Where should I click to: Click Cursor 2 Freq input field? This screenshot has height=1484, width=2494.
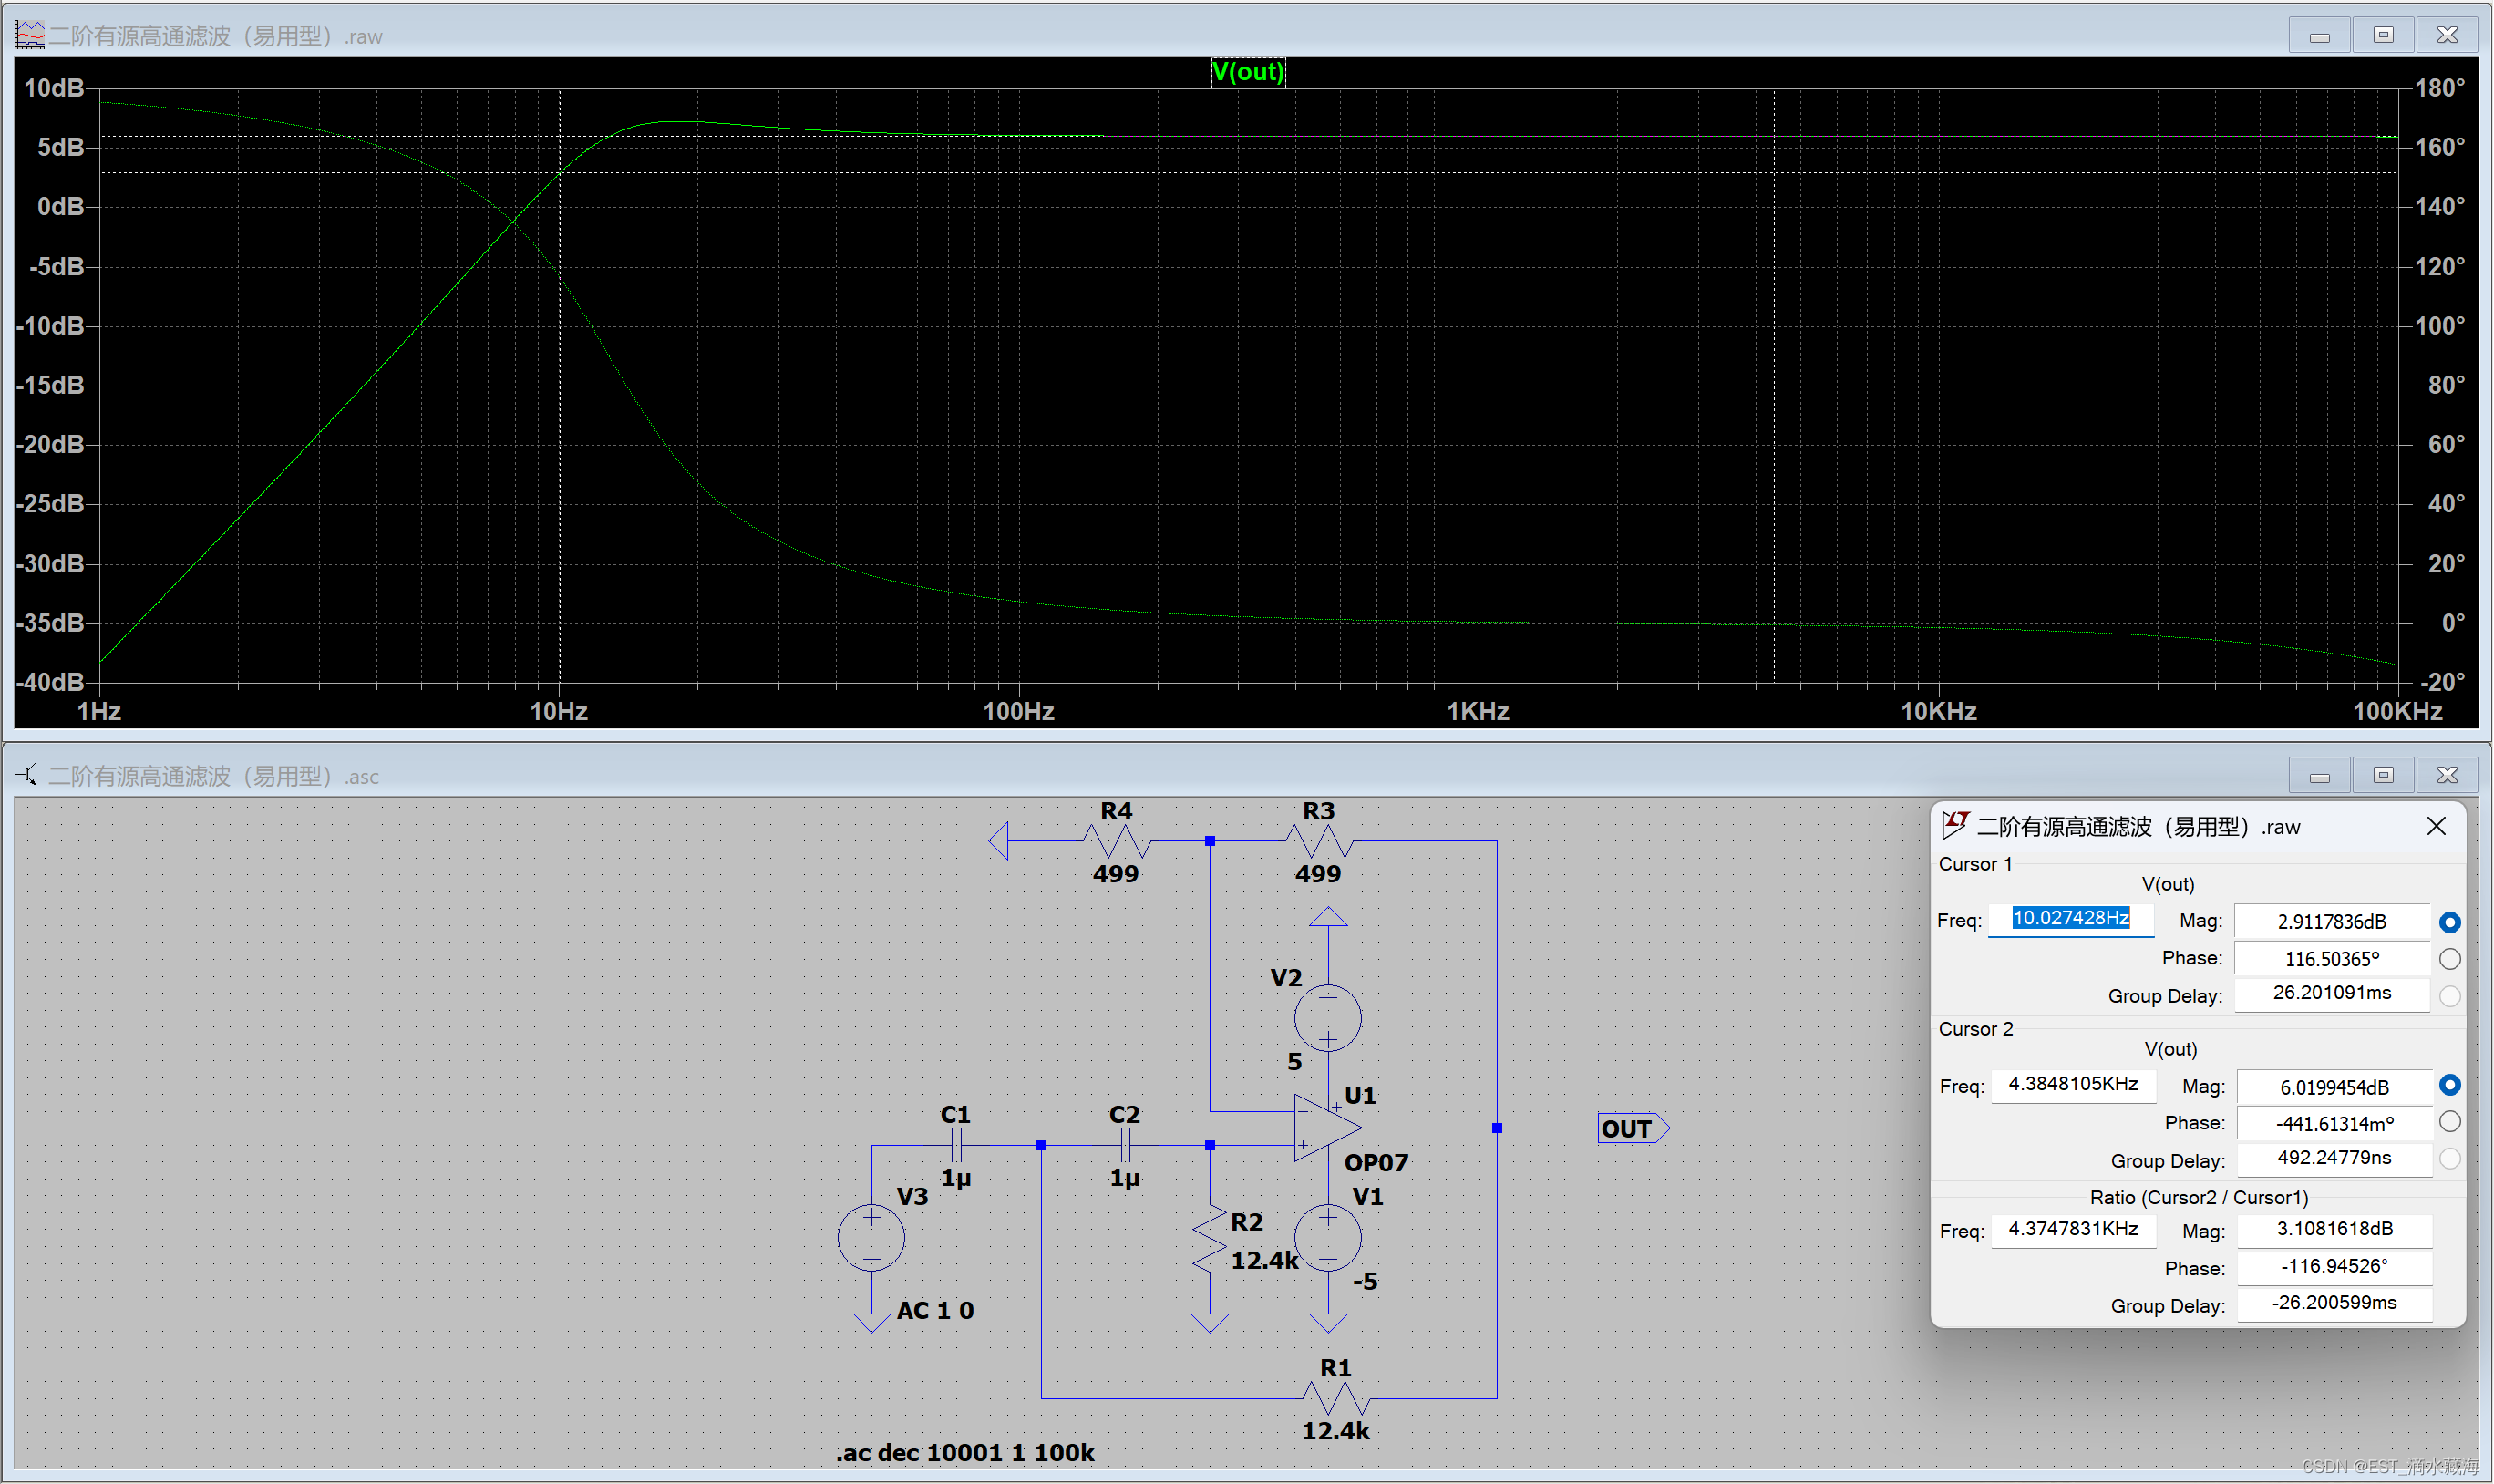tap(2073, 1085)
